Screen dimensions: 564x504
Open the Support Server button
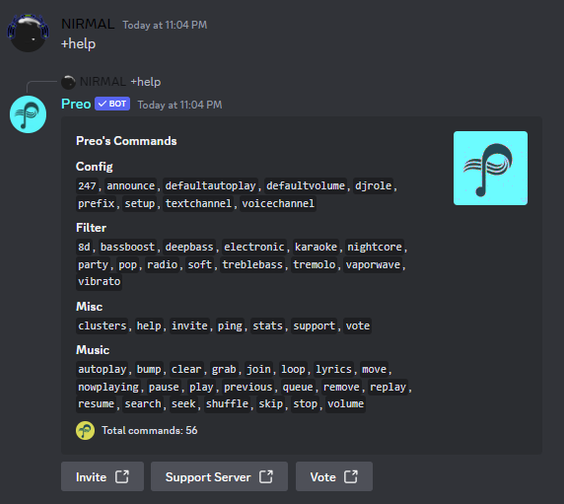219,477
